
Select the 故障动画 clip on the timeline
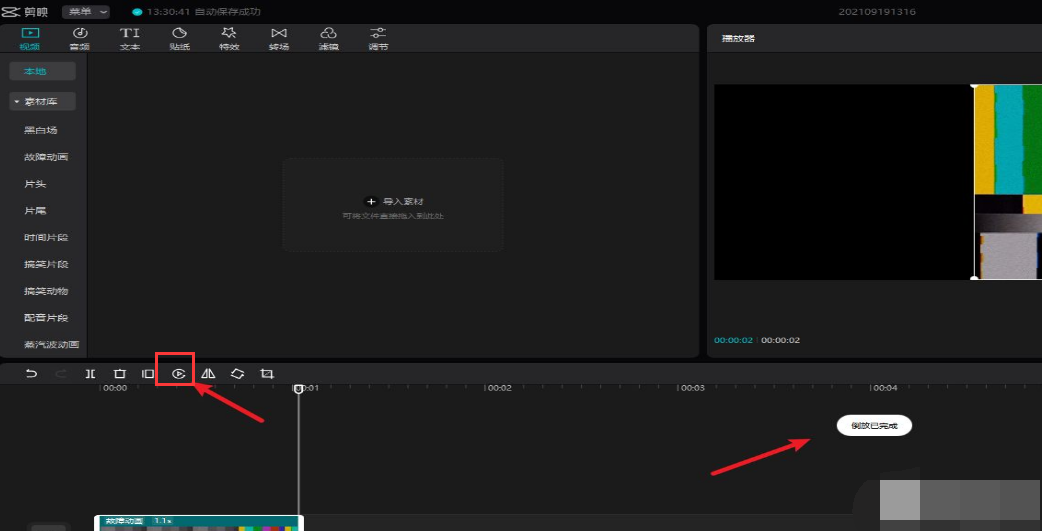[x=198, y=523]
